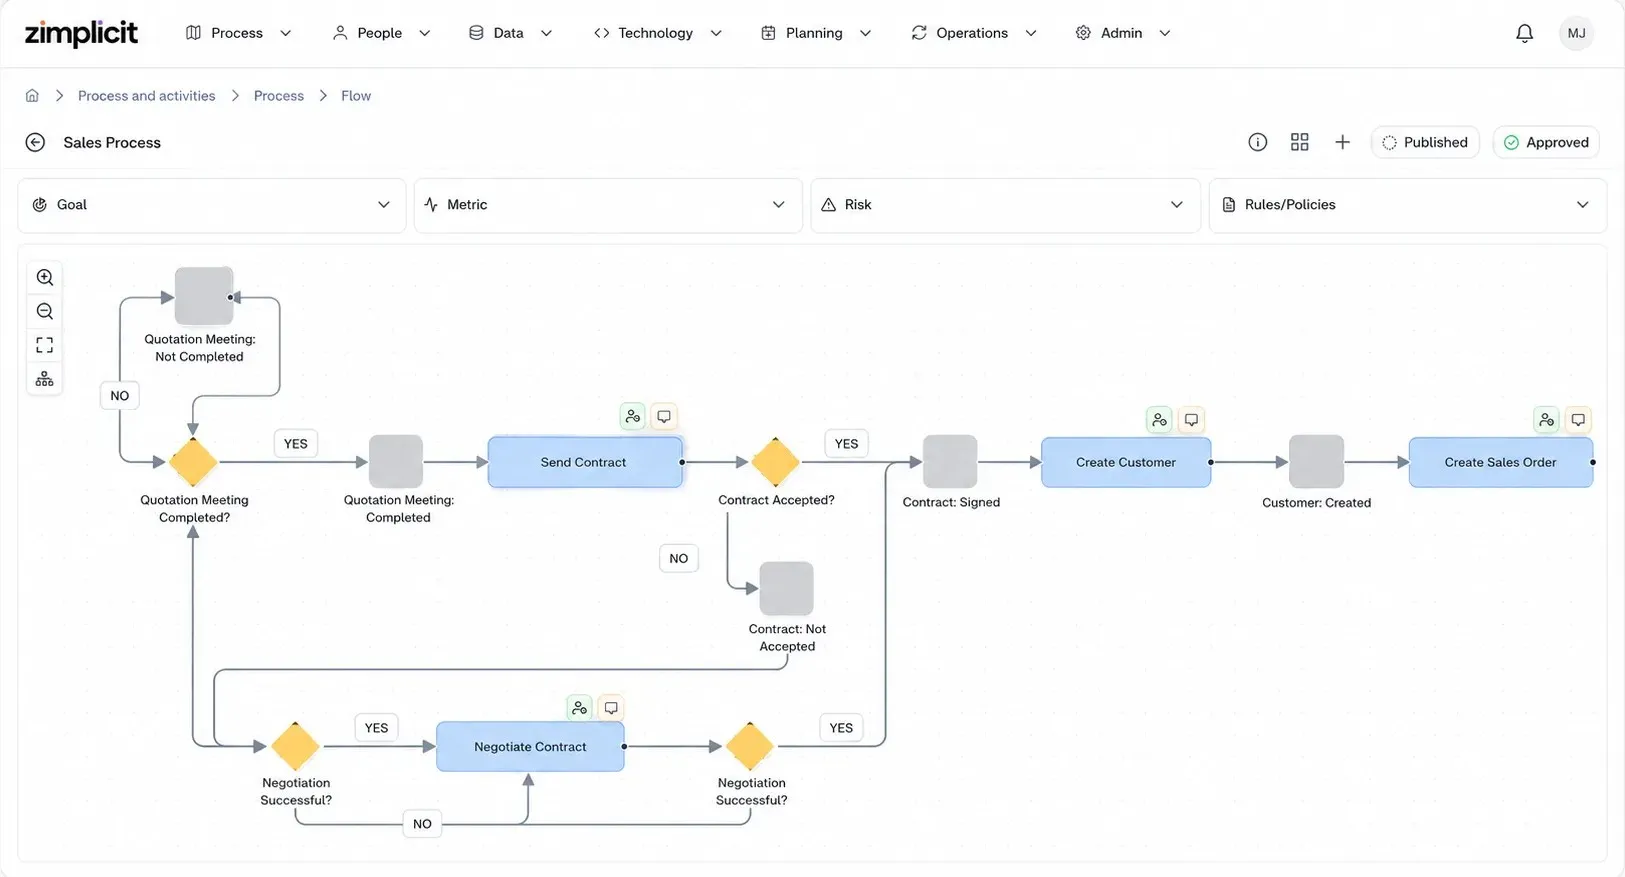1625x877 pixels.
Task: Expand the Risk panel
Action: pos(1005,205)
